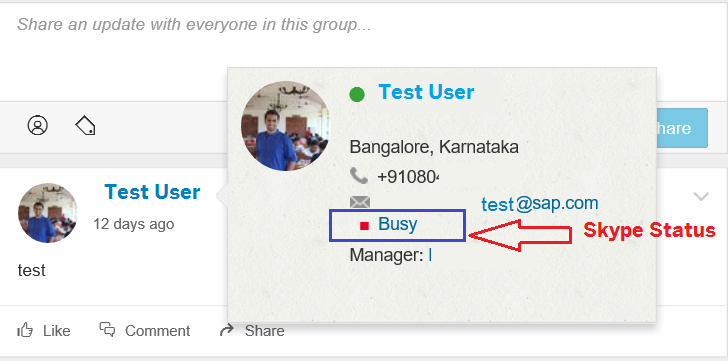This screenshot has height=361, width=728.
Task: Click the tag icon below the update box
Action: pyautogui.click(x=85, y=126)
